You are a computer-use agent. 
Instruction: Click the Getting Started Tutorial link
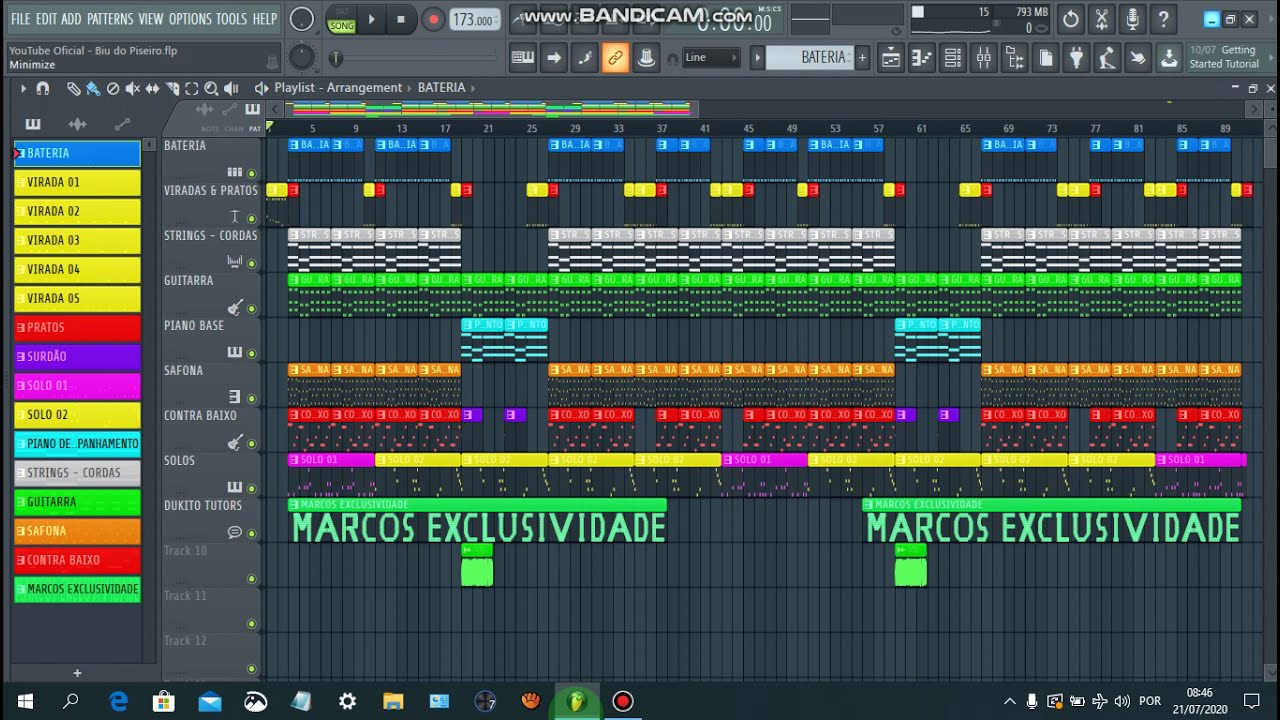point(1226,57)
